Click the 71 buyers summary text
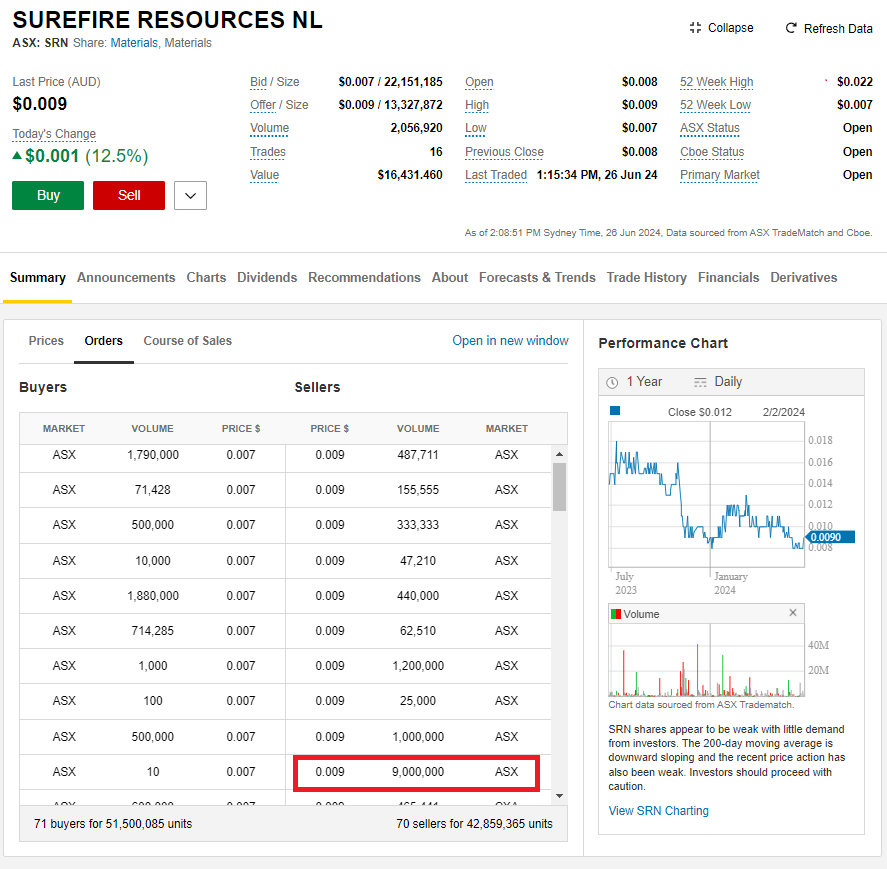 113,824
